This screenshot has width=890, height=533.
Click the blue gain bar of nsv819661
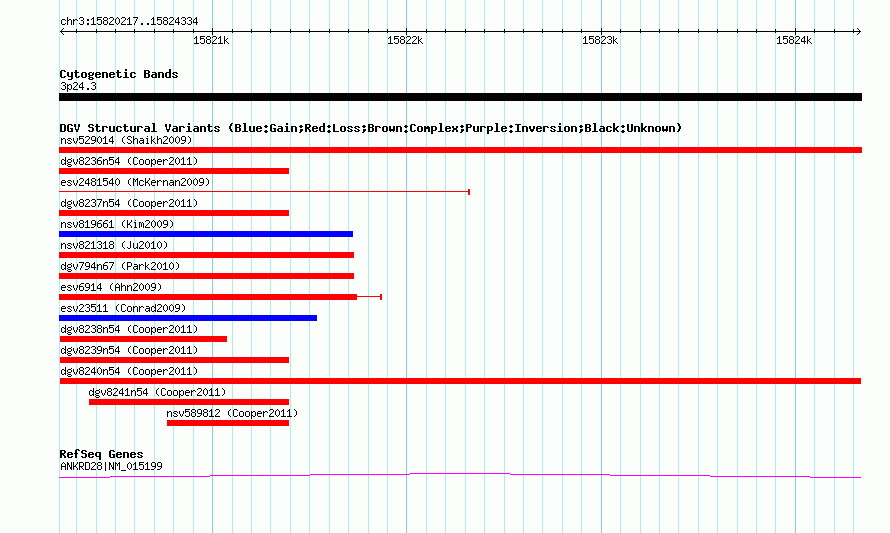pyautogui.click(x=206, y=234)
